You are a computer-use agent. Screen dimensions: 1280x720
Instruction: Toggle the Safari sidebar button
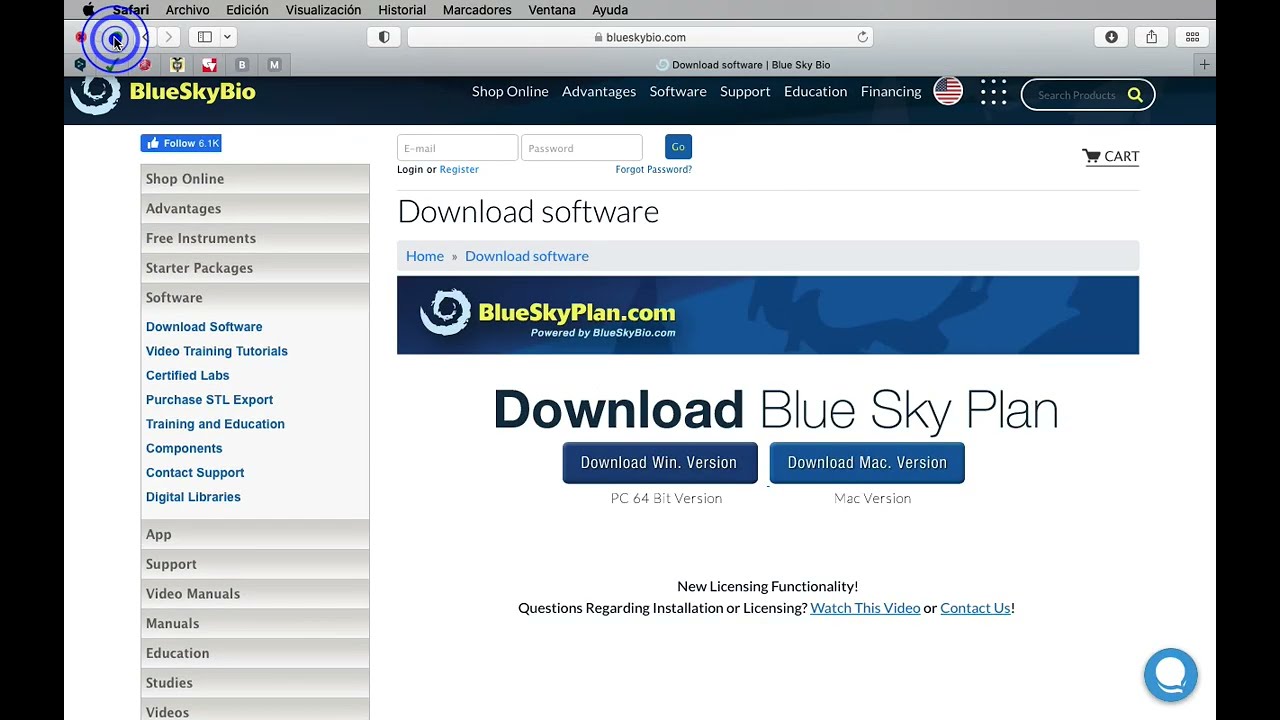(x=205, y=37)
